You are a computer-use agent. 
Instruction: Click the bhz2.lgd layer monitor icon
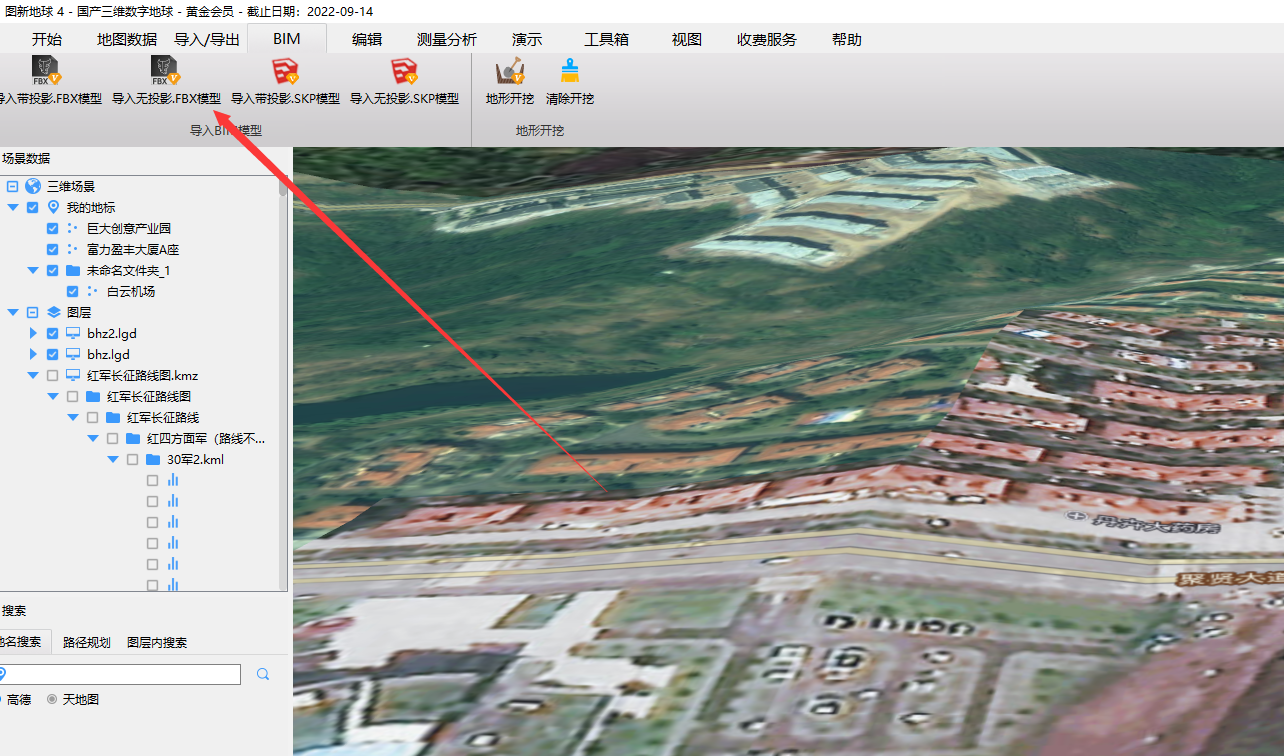[73, 333]
